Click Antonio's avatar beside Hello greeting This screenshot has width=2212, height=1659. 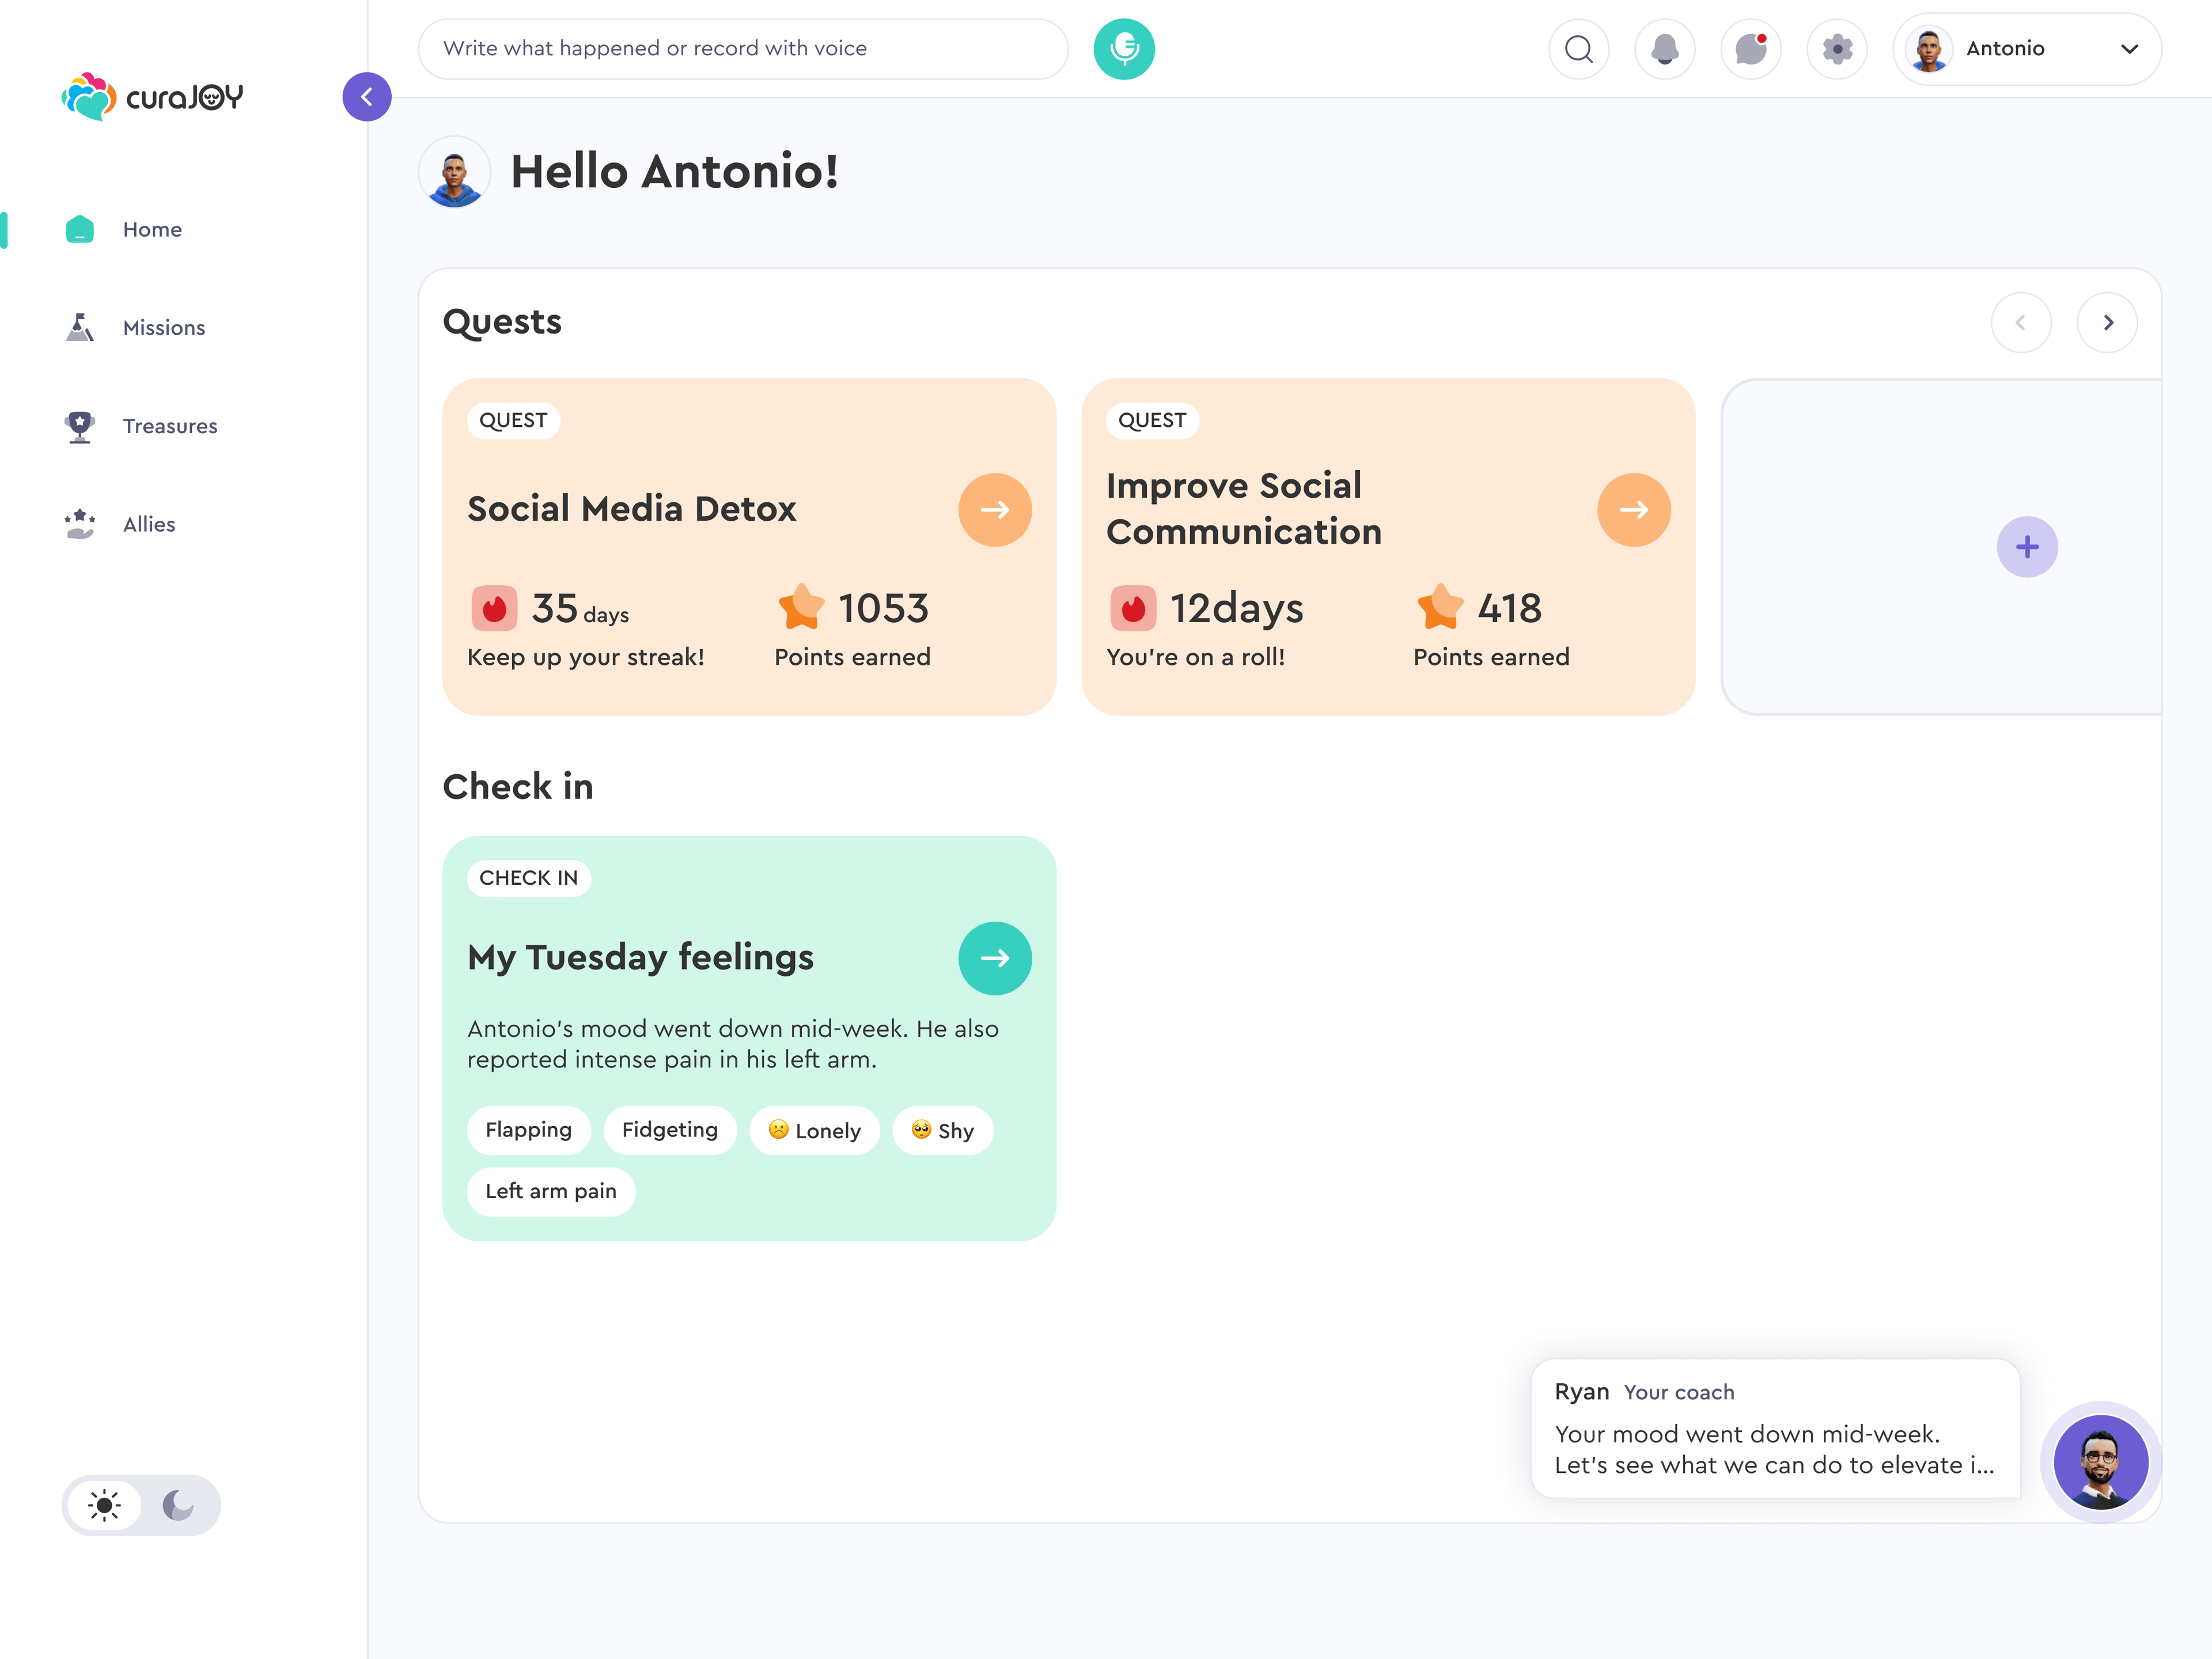coord(455,172)
